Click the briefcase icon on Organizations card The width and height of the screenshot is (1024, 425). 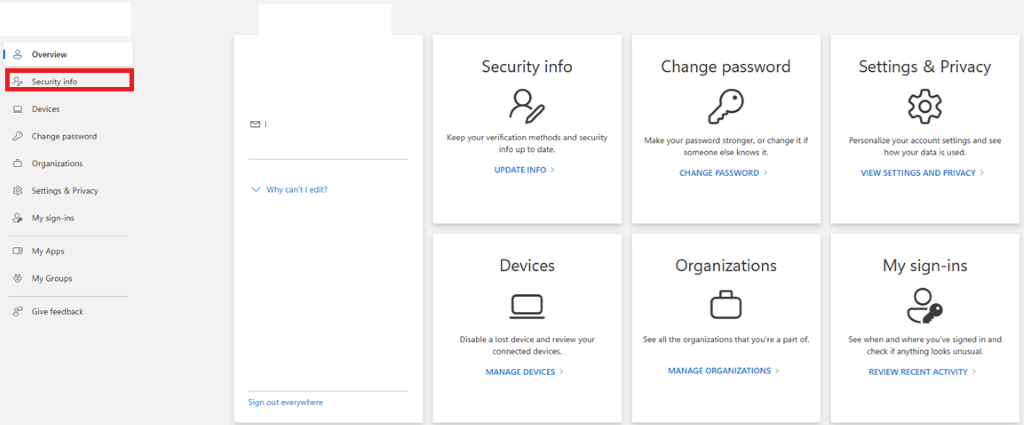click(x=726, y=305)
